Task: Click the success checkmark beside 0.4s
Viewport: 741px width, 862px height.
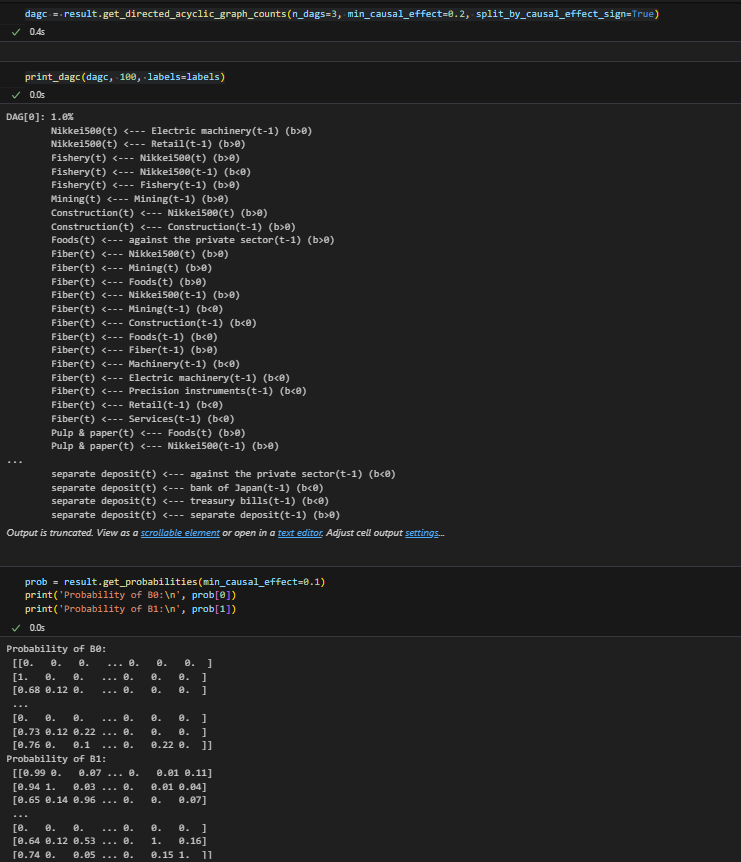Action: [x=15, y=32]
